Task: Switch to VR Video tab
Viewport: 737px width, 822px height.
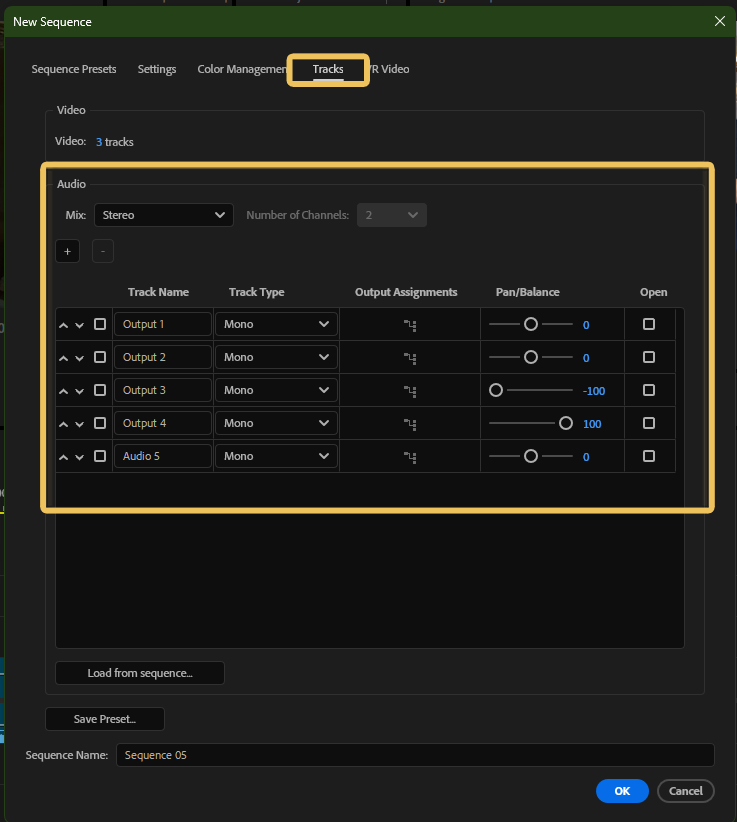Action: click(389, 69)
